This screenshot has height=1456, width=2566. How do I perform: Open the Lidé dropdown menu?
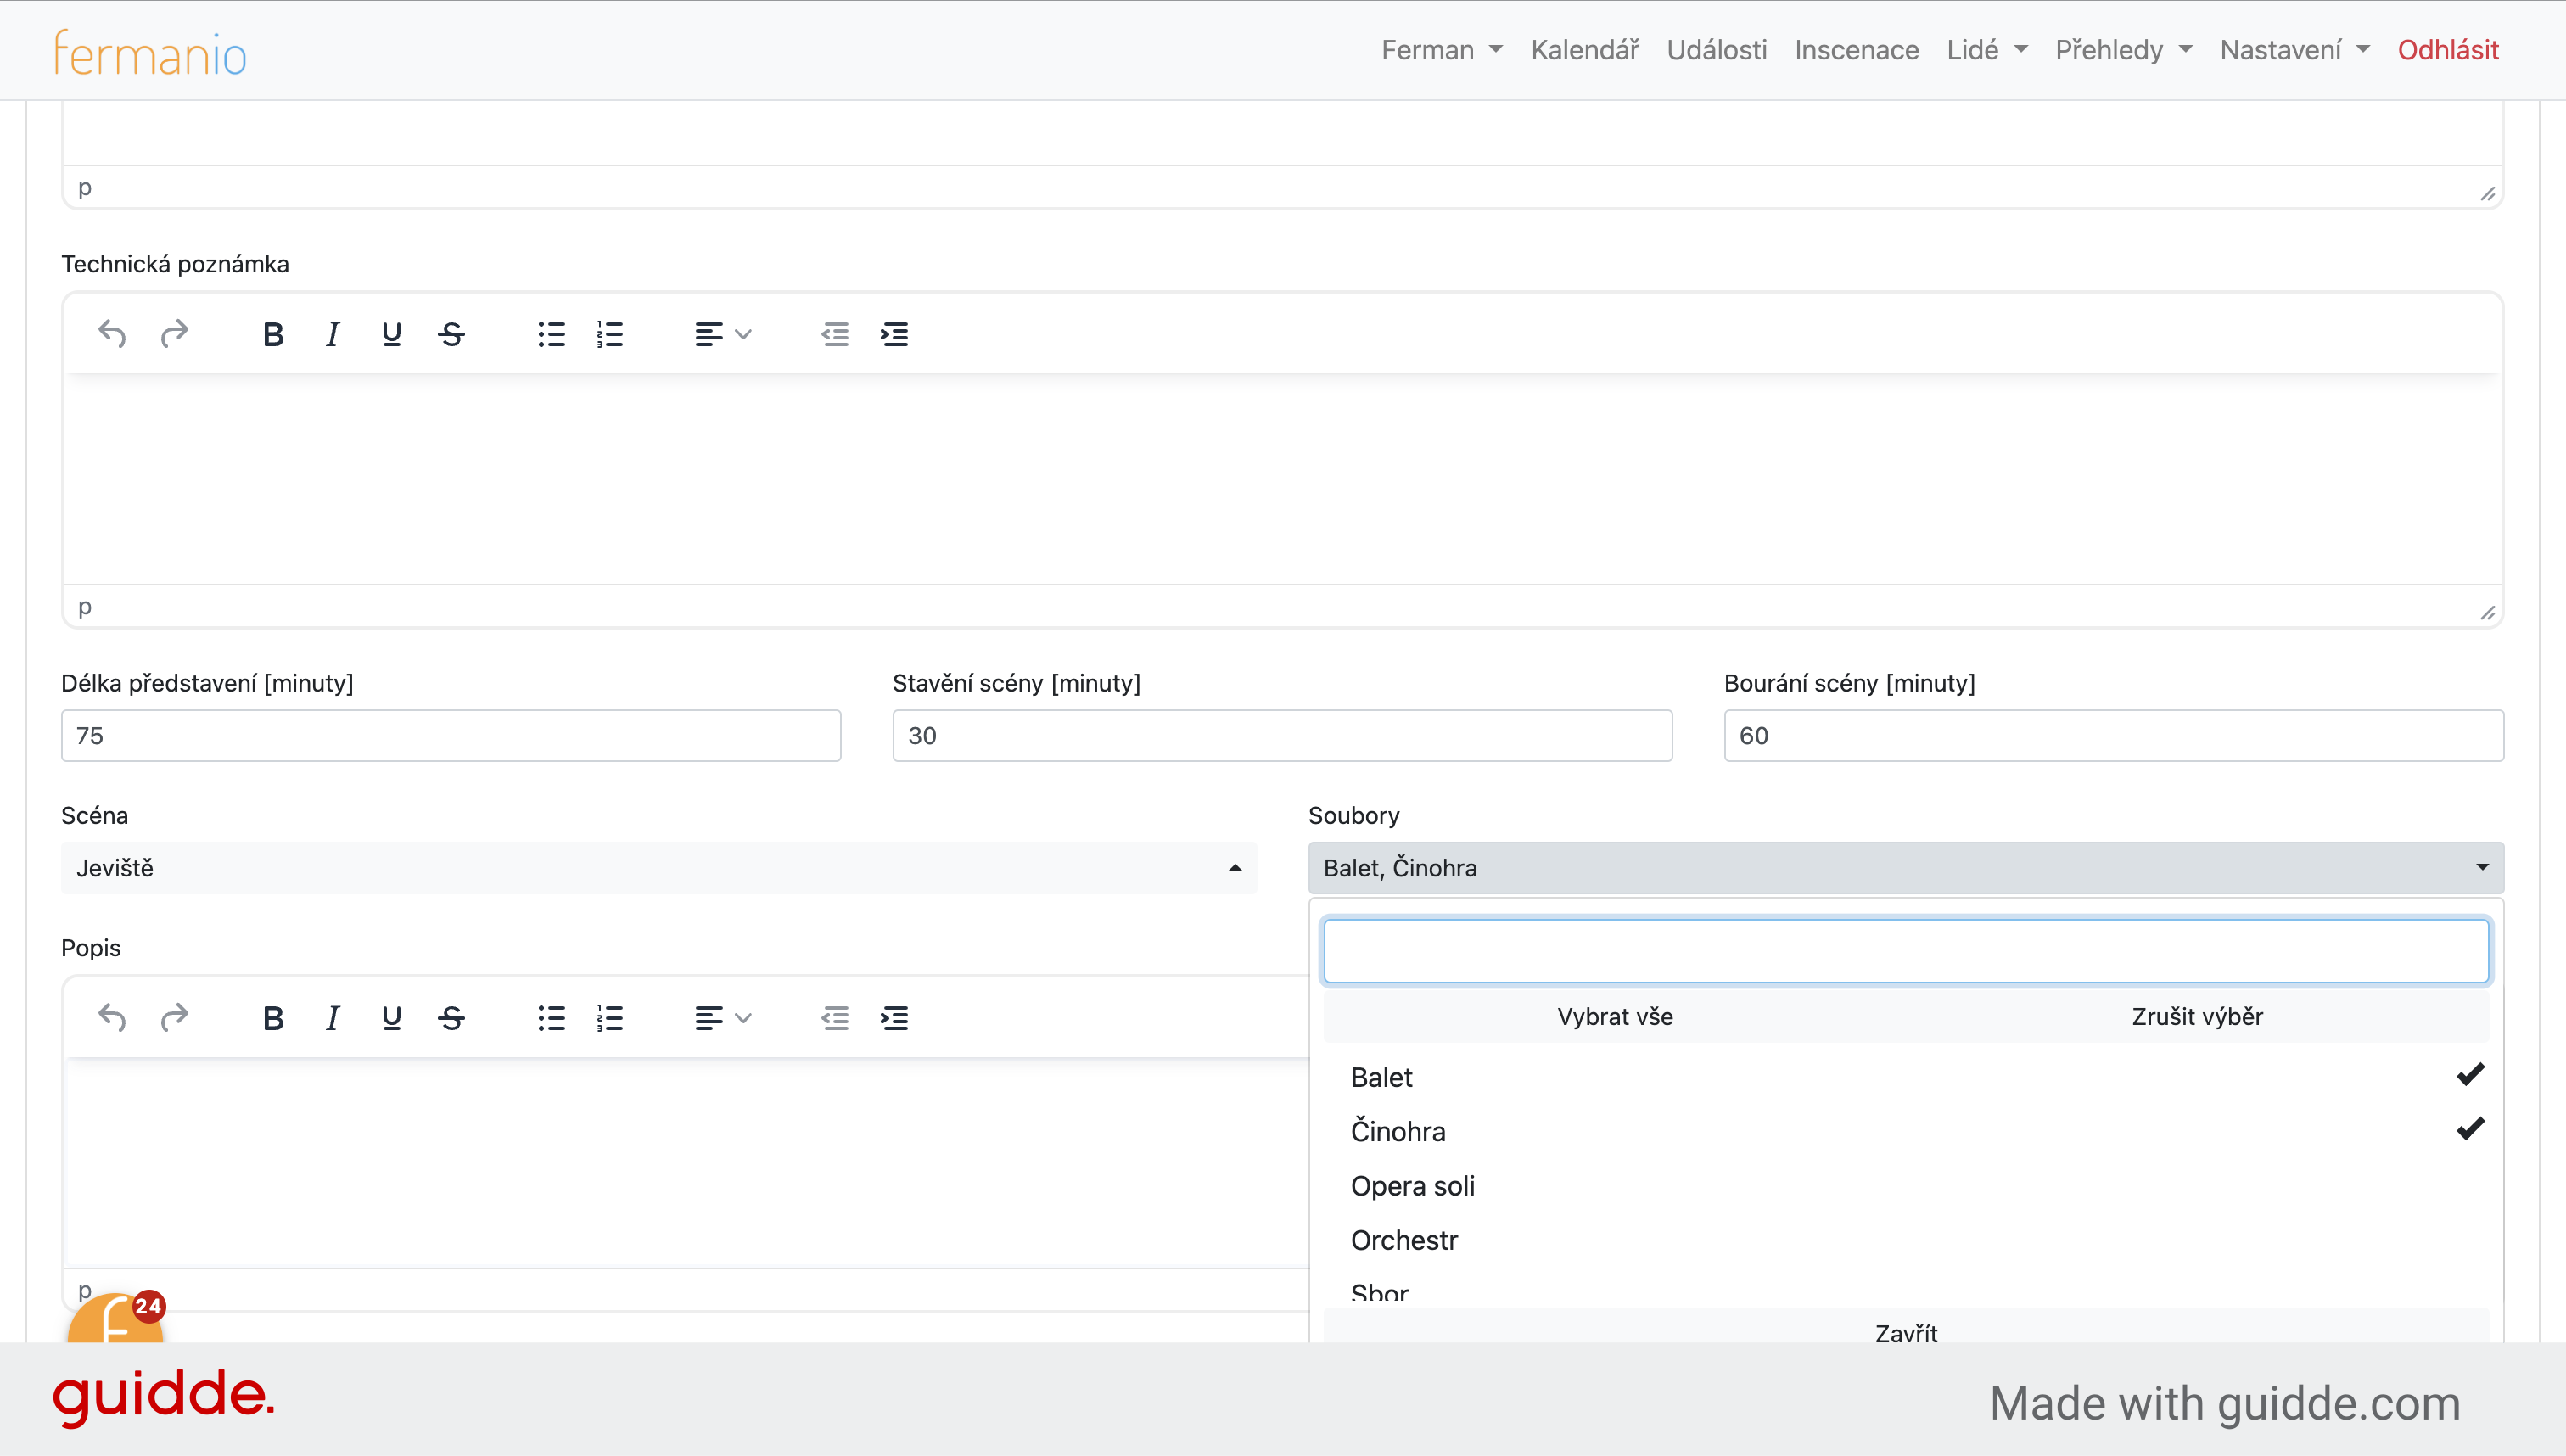1986,50
